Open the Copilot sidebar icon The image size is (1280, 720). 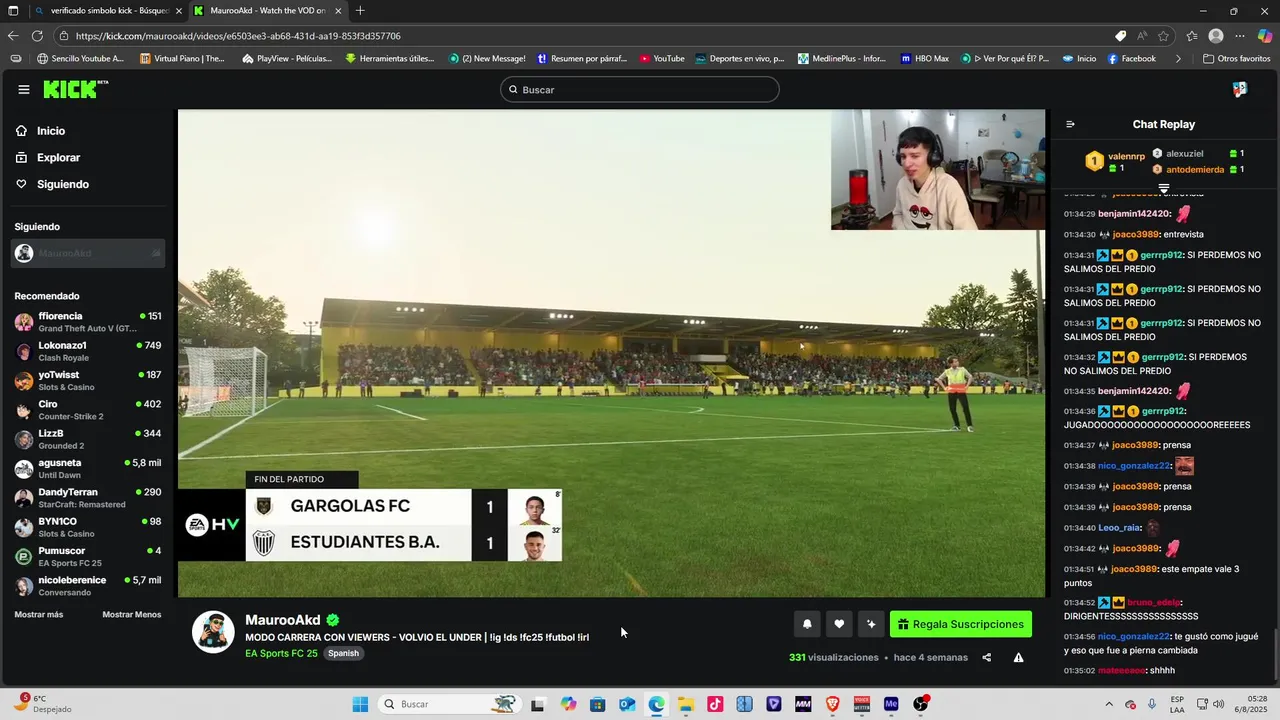[x=1265, y=36]
